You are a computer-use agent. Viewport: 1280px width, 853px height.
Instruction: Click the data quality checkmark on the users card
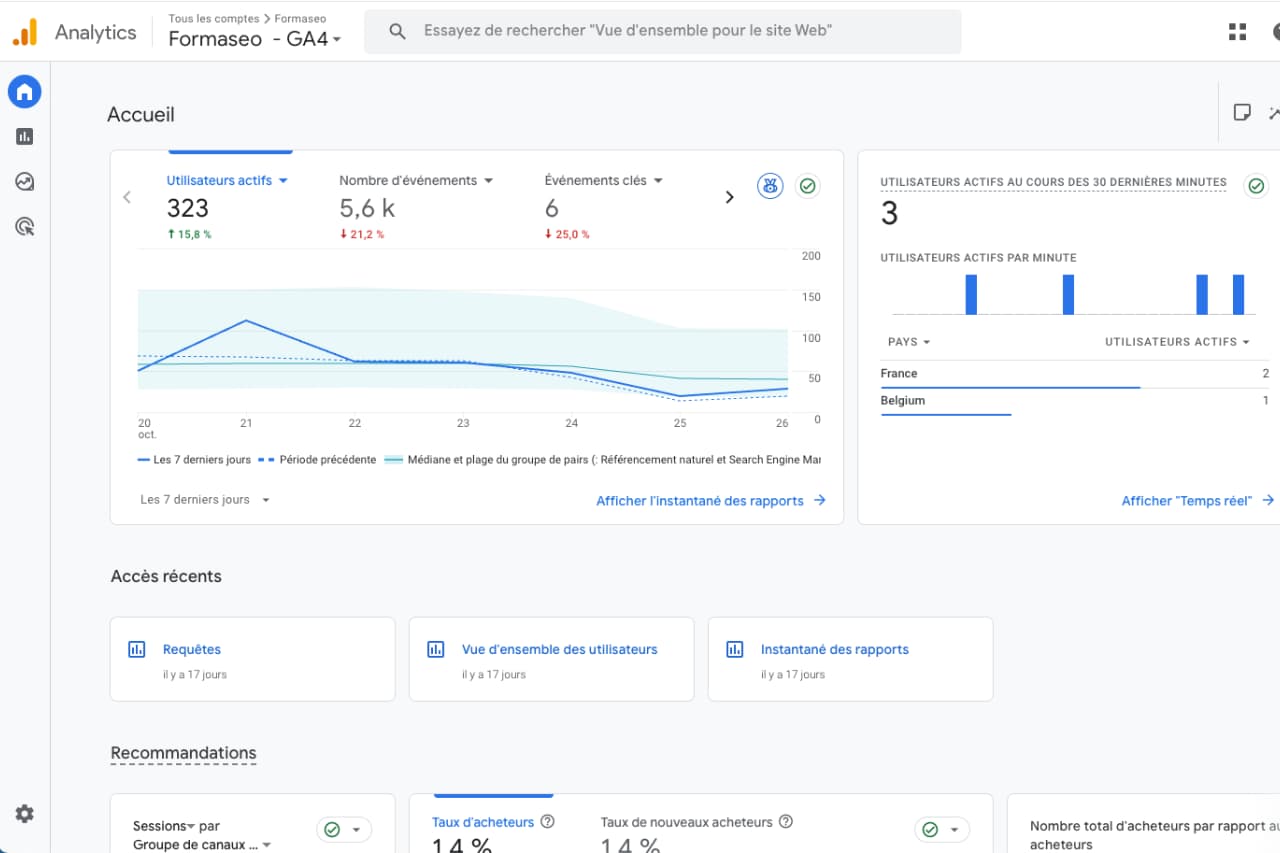point(807,185)
